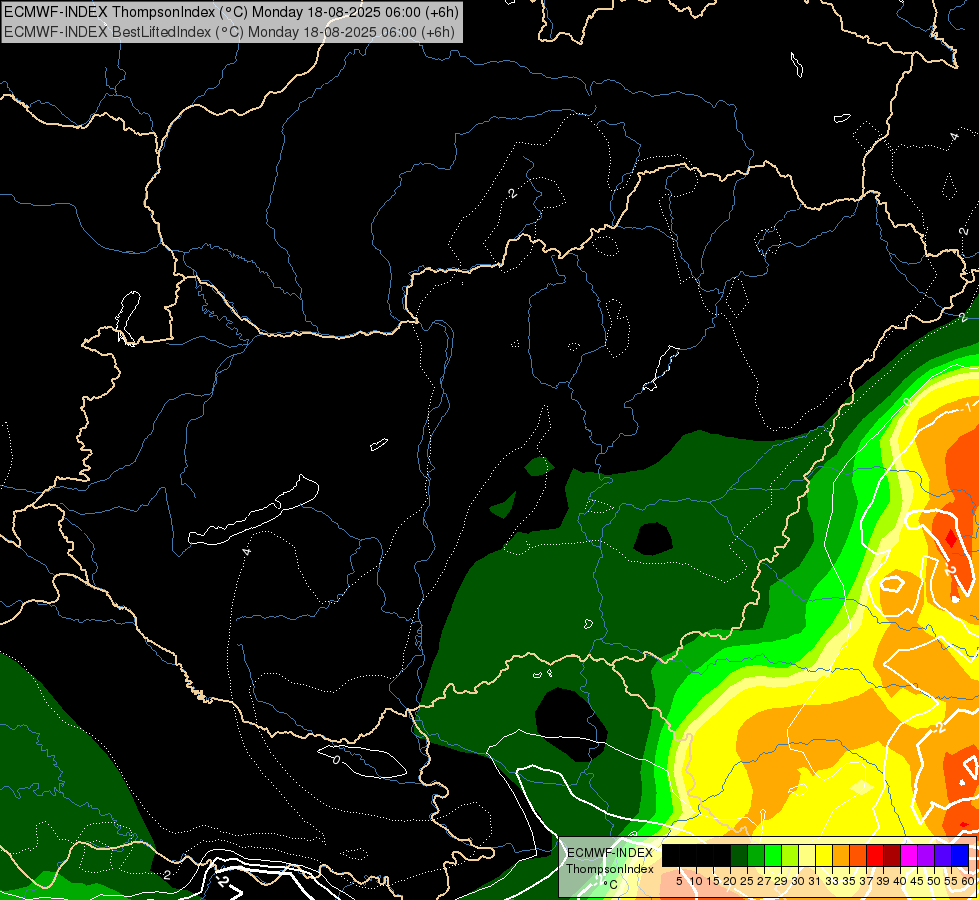The width and height of the screenshot is (979, 900).
Task: Pick the black 10–15 legend swatch
Action: 704,855
